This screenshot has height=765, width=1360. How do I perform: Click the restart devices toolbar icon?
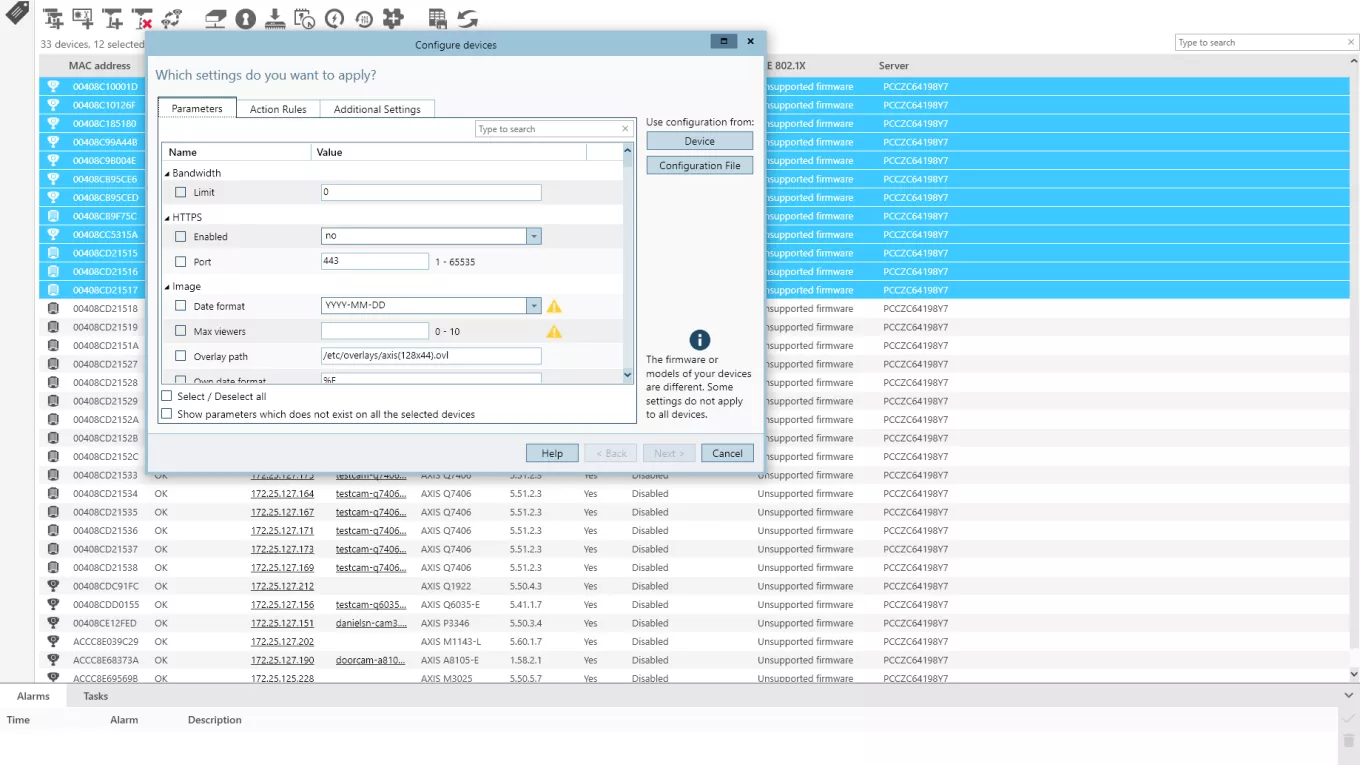(335, 17)
